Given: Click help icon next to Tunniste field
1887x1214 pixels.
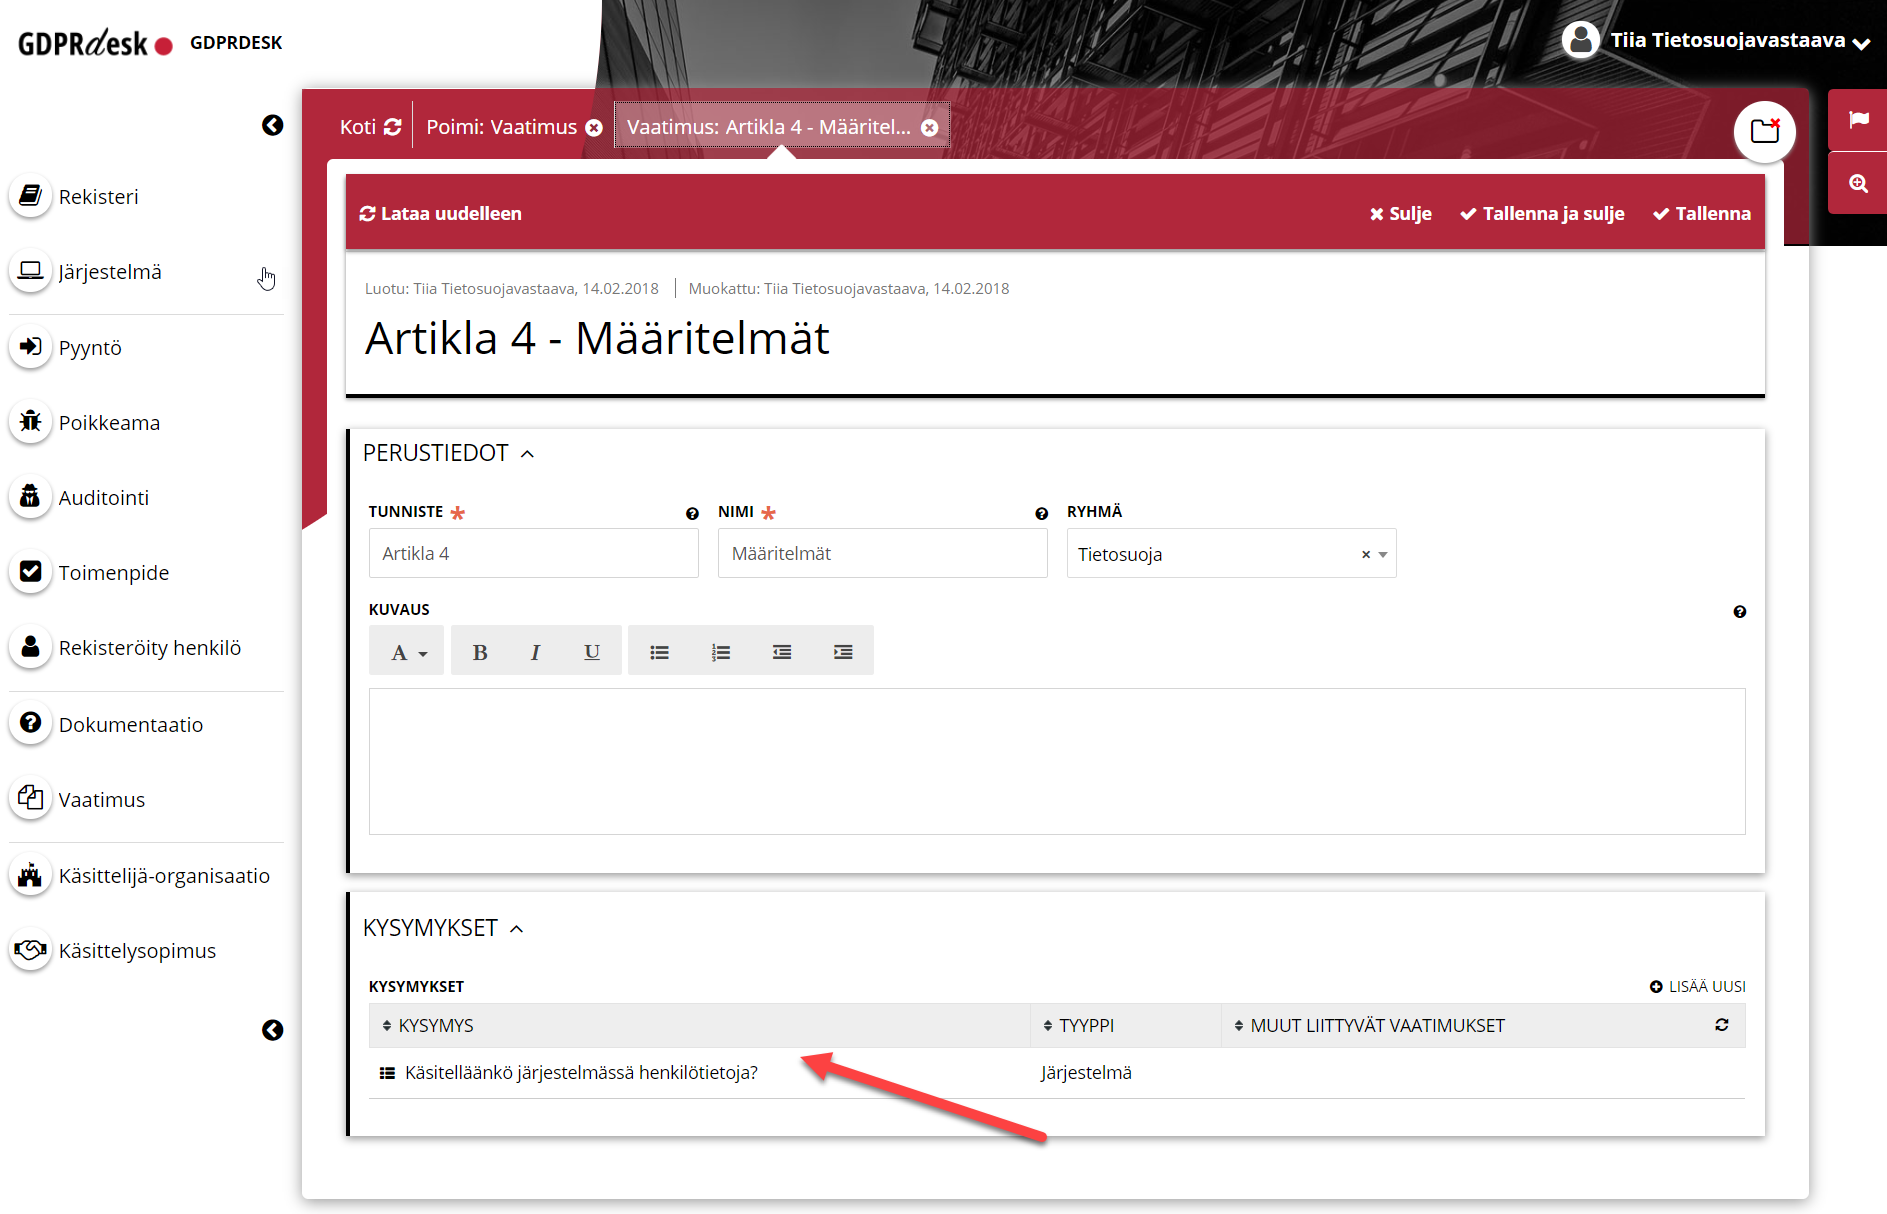Looking at the screenshot, I should 692,513.
